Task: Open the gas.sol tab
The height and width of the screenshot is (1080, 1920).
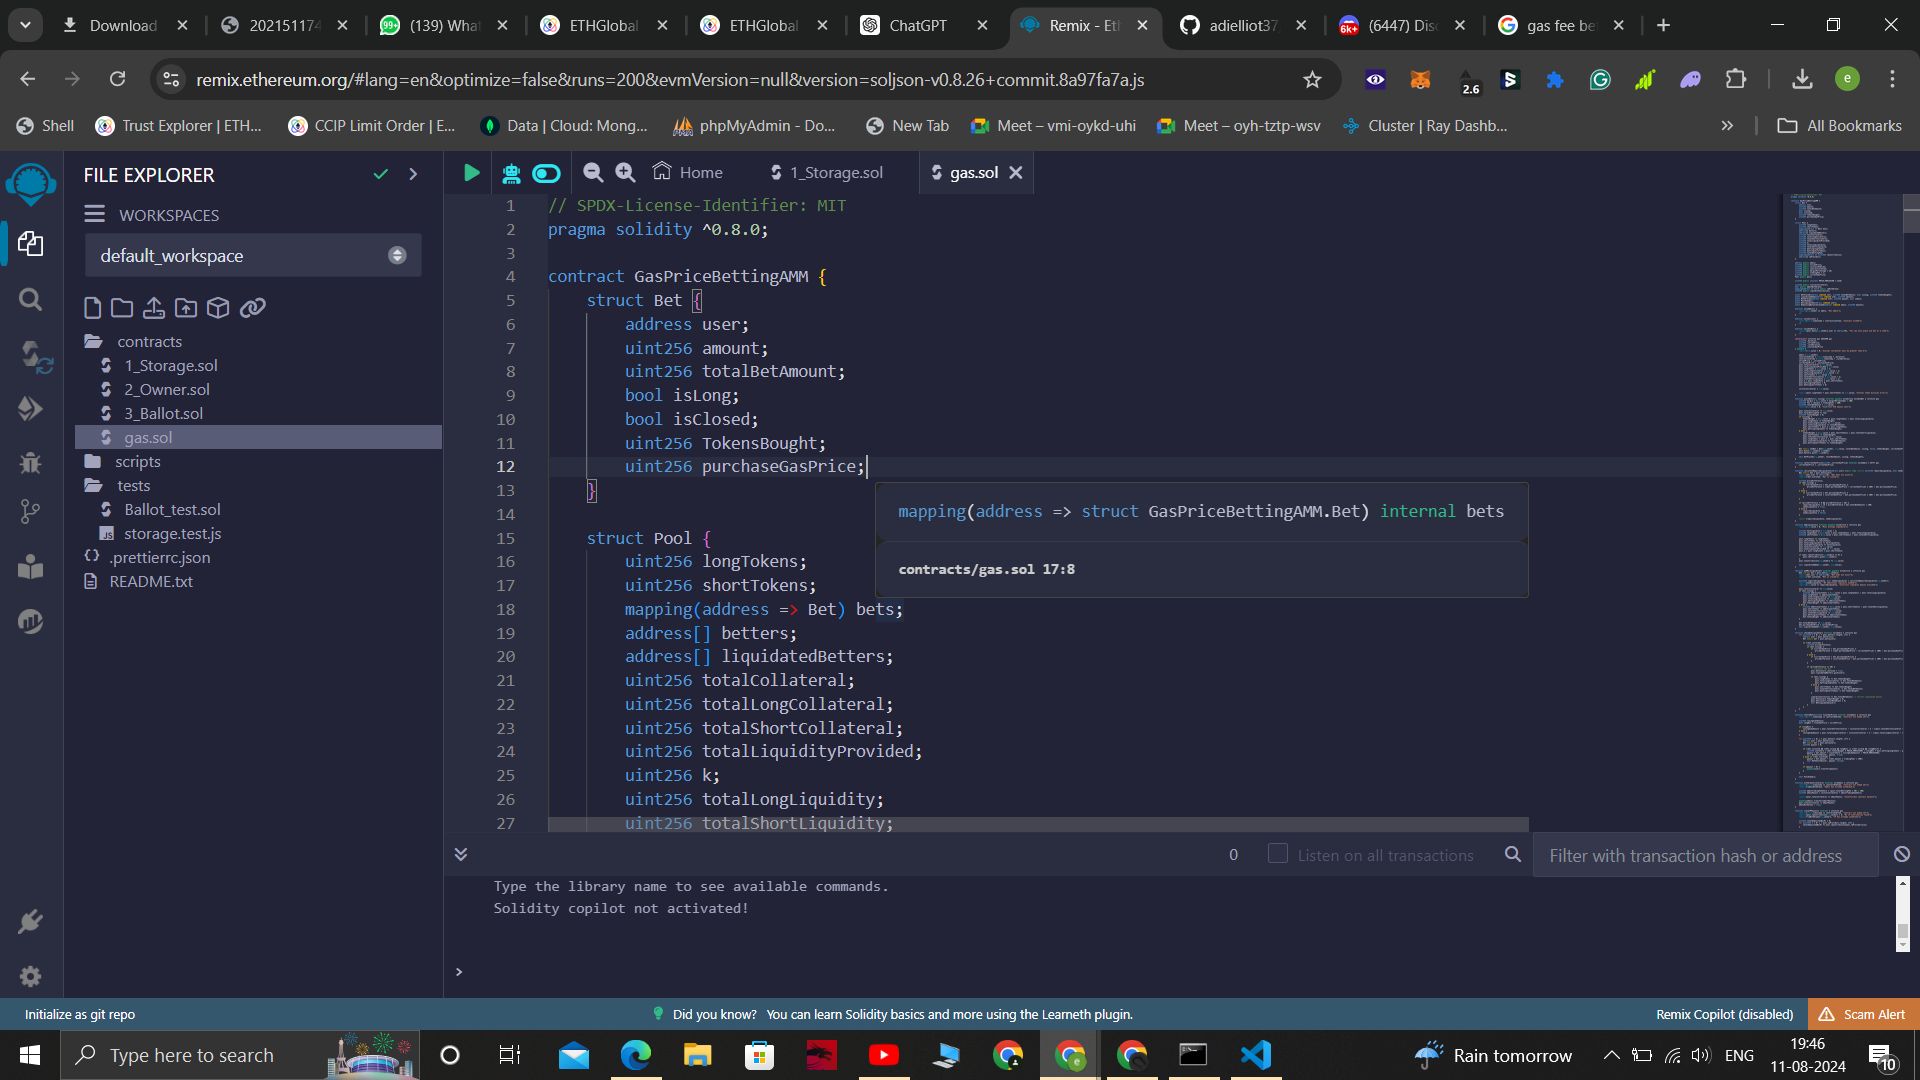Action: 973,173
